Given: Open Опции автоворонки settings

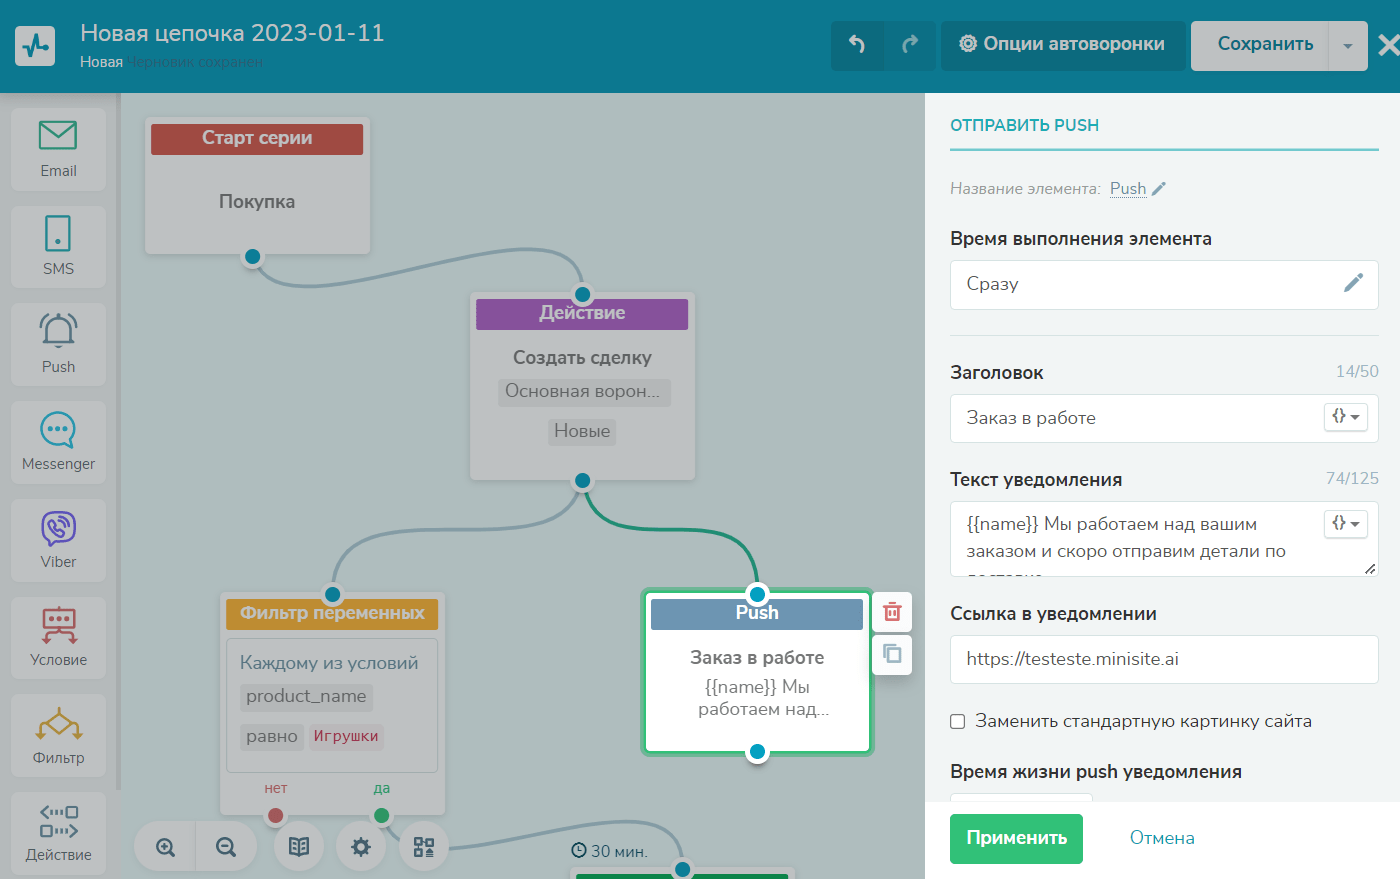Looking at the screenshot, I should [x=1062, y=45].
